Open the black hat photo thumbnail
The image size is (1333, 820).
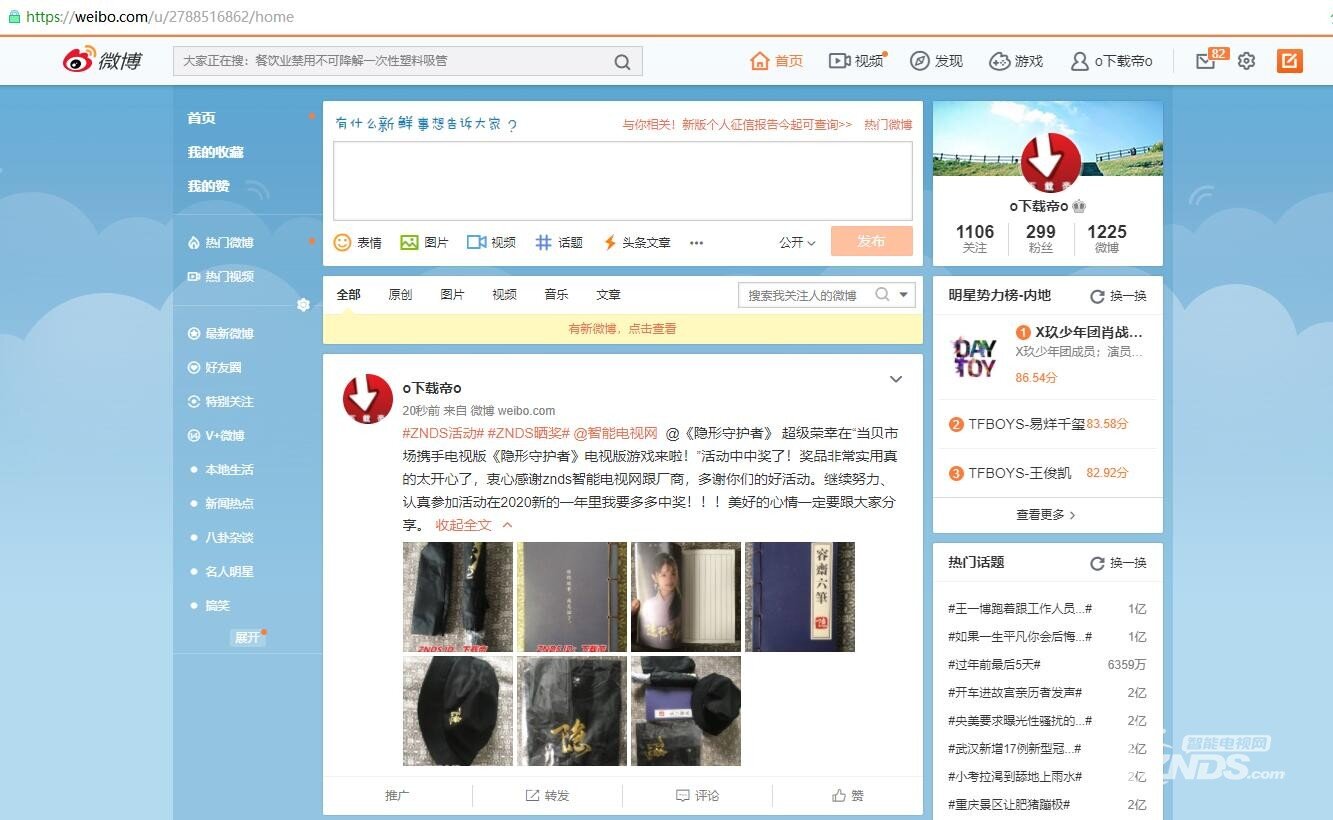tap(458, 711)
